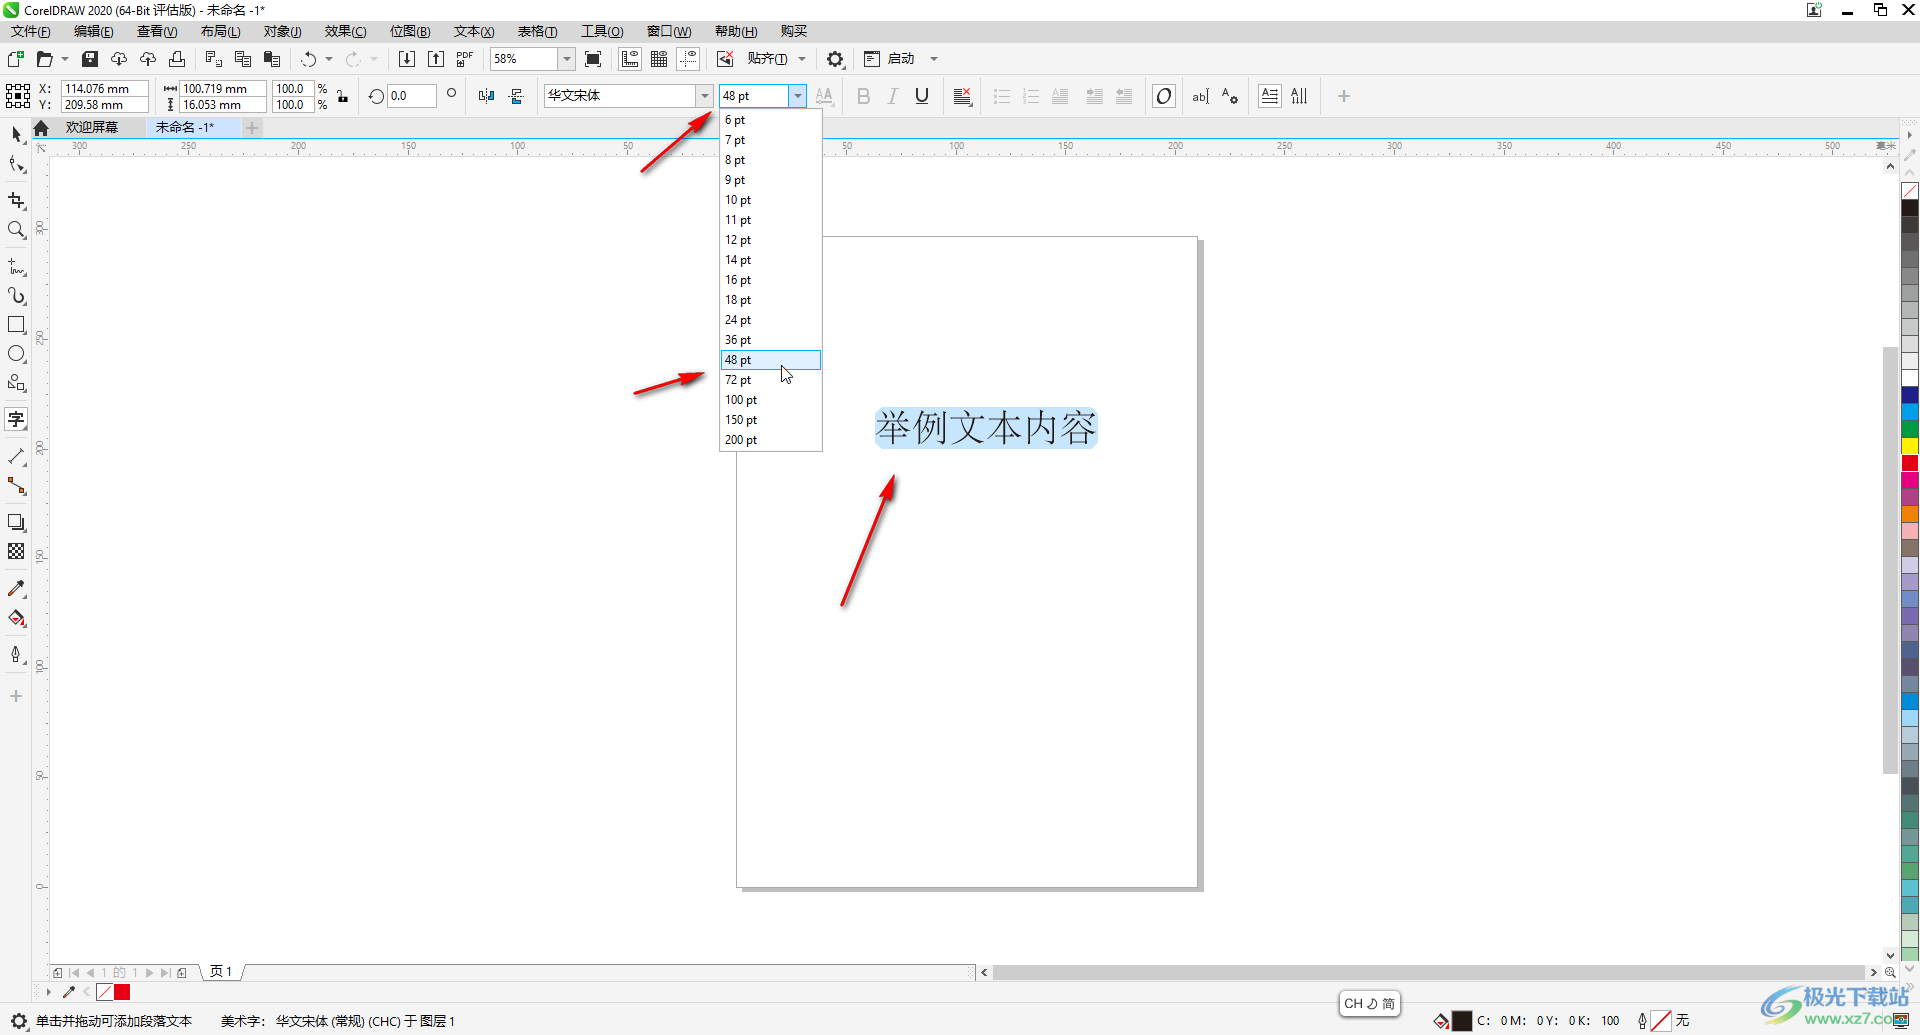Select the Crop tool

click(16, 201)
